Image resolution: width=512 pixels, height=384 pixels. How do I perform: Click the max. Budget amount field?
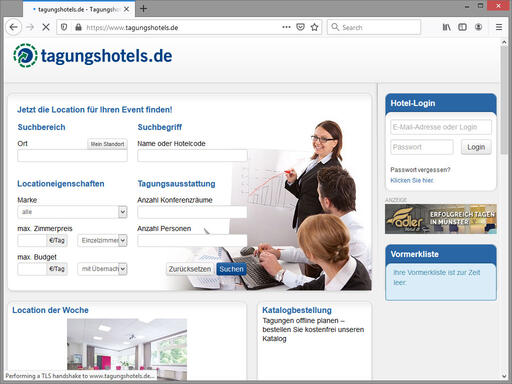point(32,269)
